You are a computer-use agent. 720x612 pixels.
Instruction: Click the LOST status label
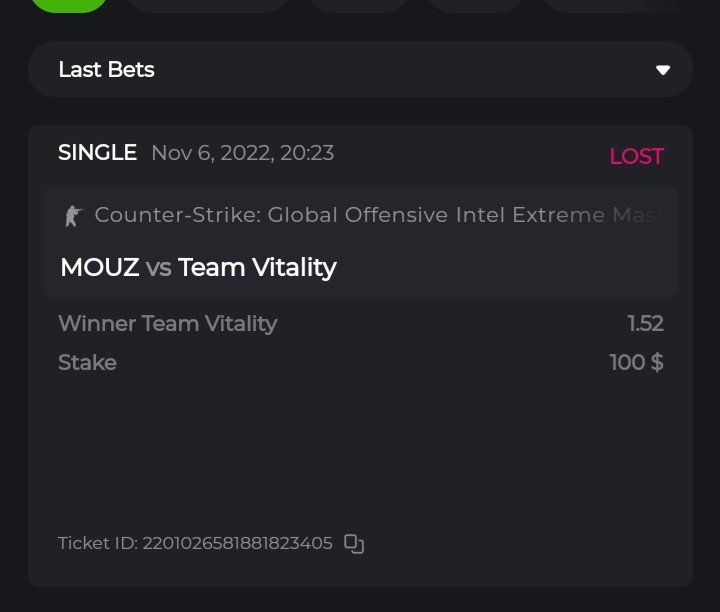(636, 157)
